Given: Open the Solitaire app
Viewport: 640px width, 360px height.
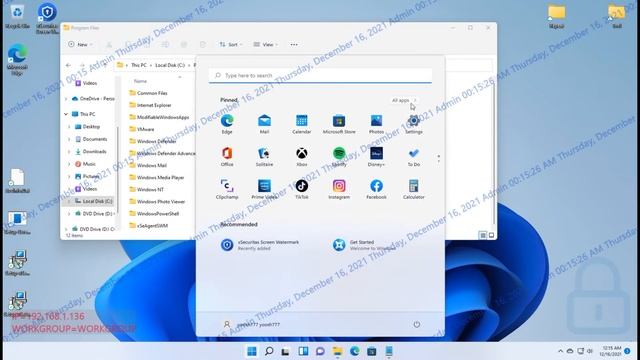Looking at the screenshot, I should tap(264, 157).
